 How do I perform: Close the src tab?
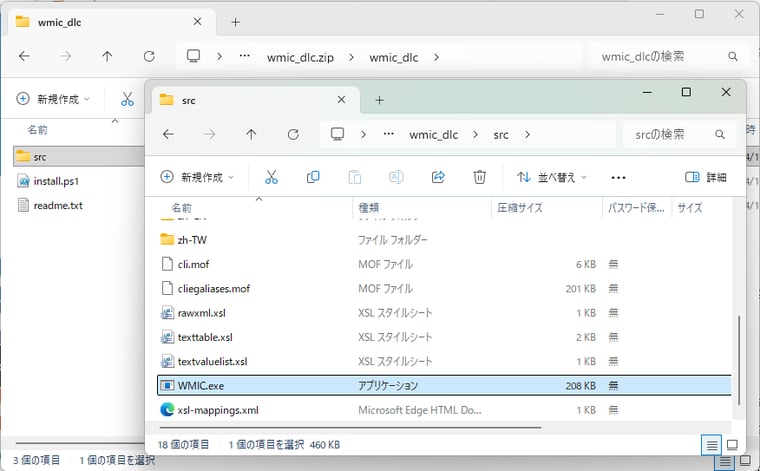coord(341,100)
